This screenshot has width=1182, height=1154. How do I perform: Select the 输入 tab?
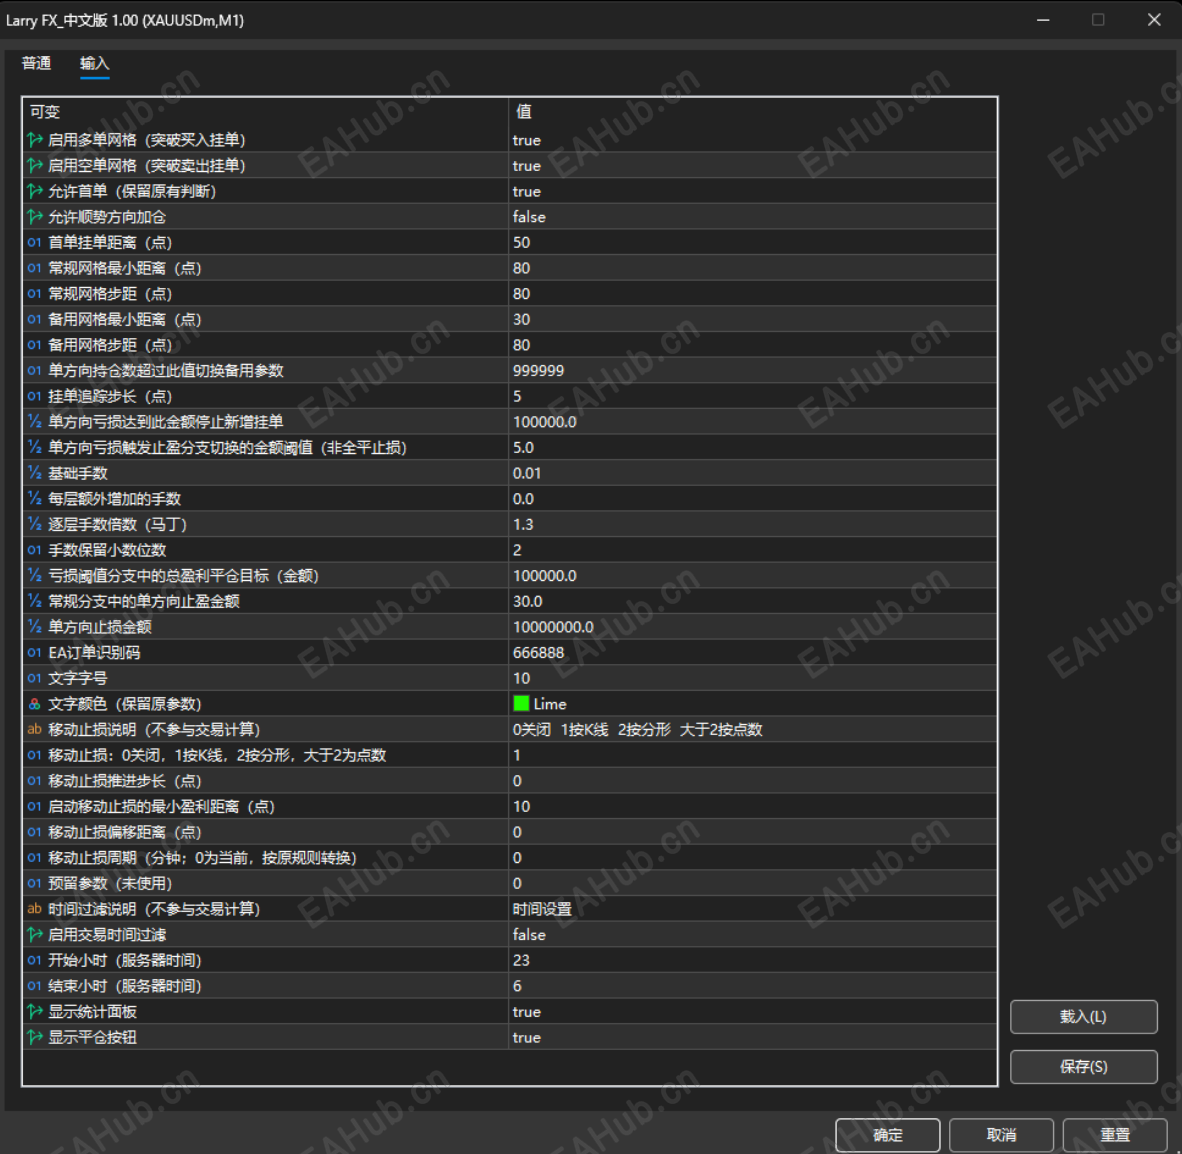(x=94, y=63)
